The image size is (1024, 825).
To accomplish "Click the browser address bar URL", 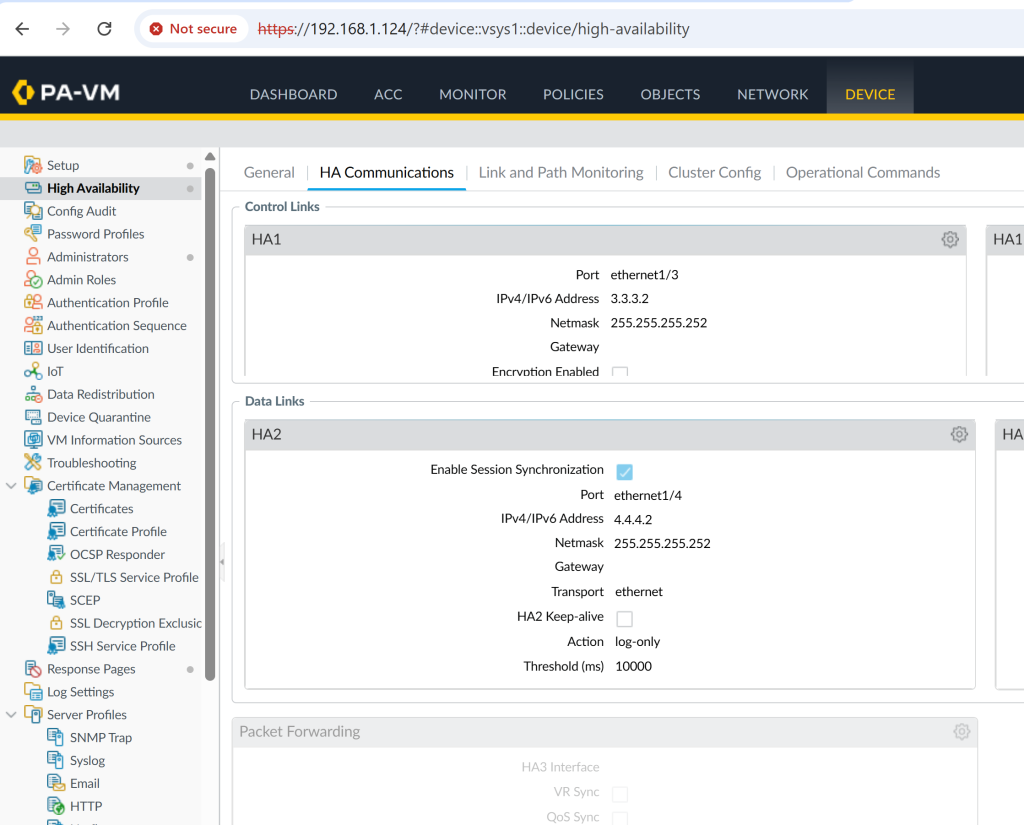I will [x=473, y=29].
